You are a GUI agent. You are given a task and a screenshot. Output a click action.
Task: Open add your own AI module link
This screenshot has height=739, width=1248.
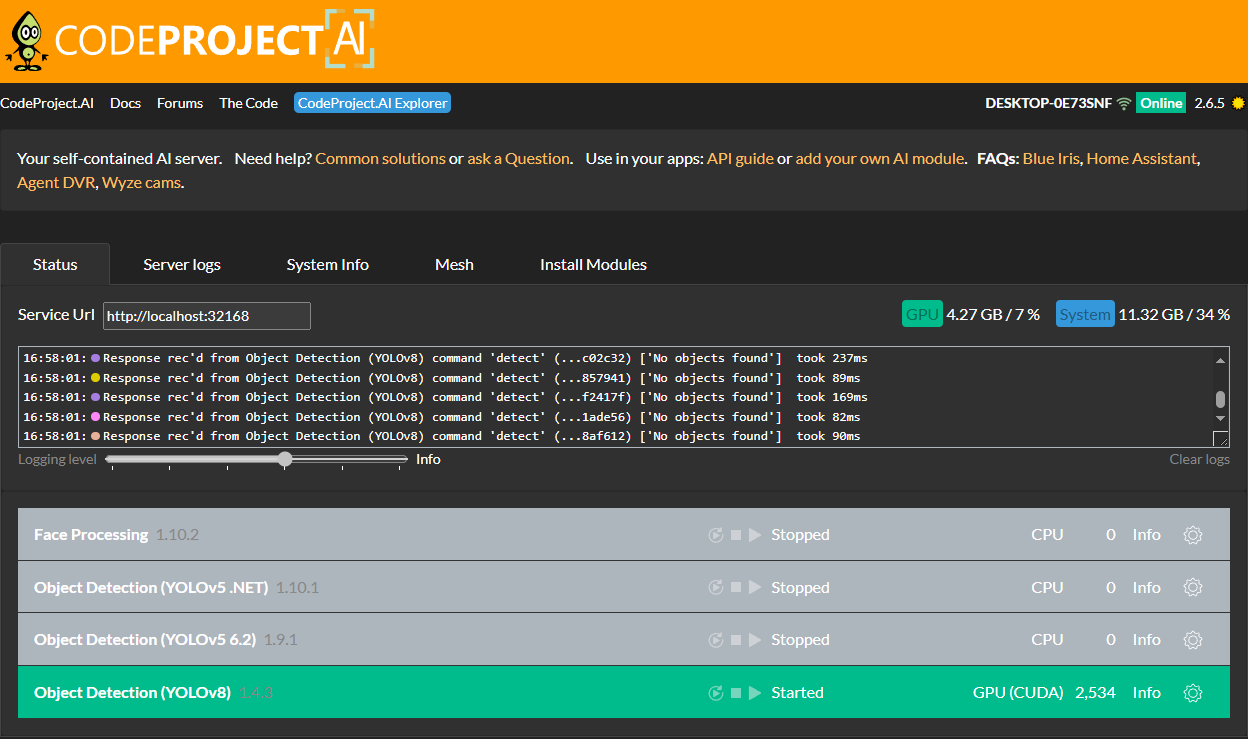pyautogui.click(x=880, y=158)
